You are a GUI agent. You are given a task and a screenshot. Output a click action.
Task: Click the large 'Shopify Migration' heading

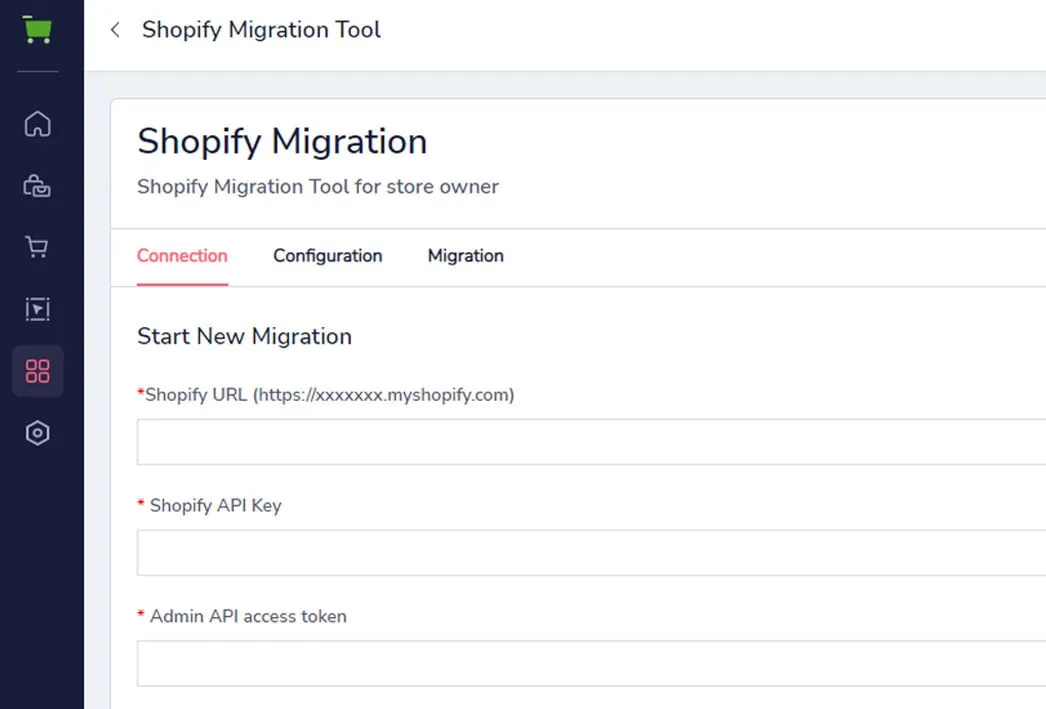[282, 141]
